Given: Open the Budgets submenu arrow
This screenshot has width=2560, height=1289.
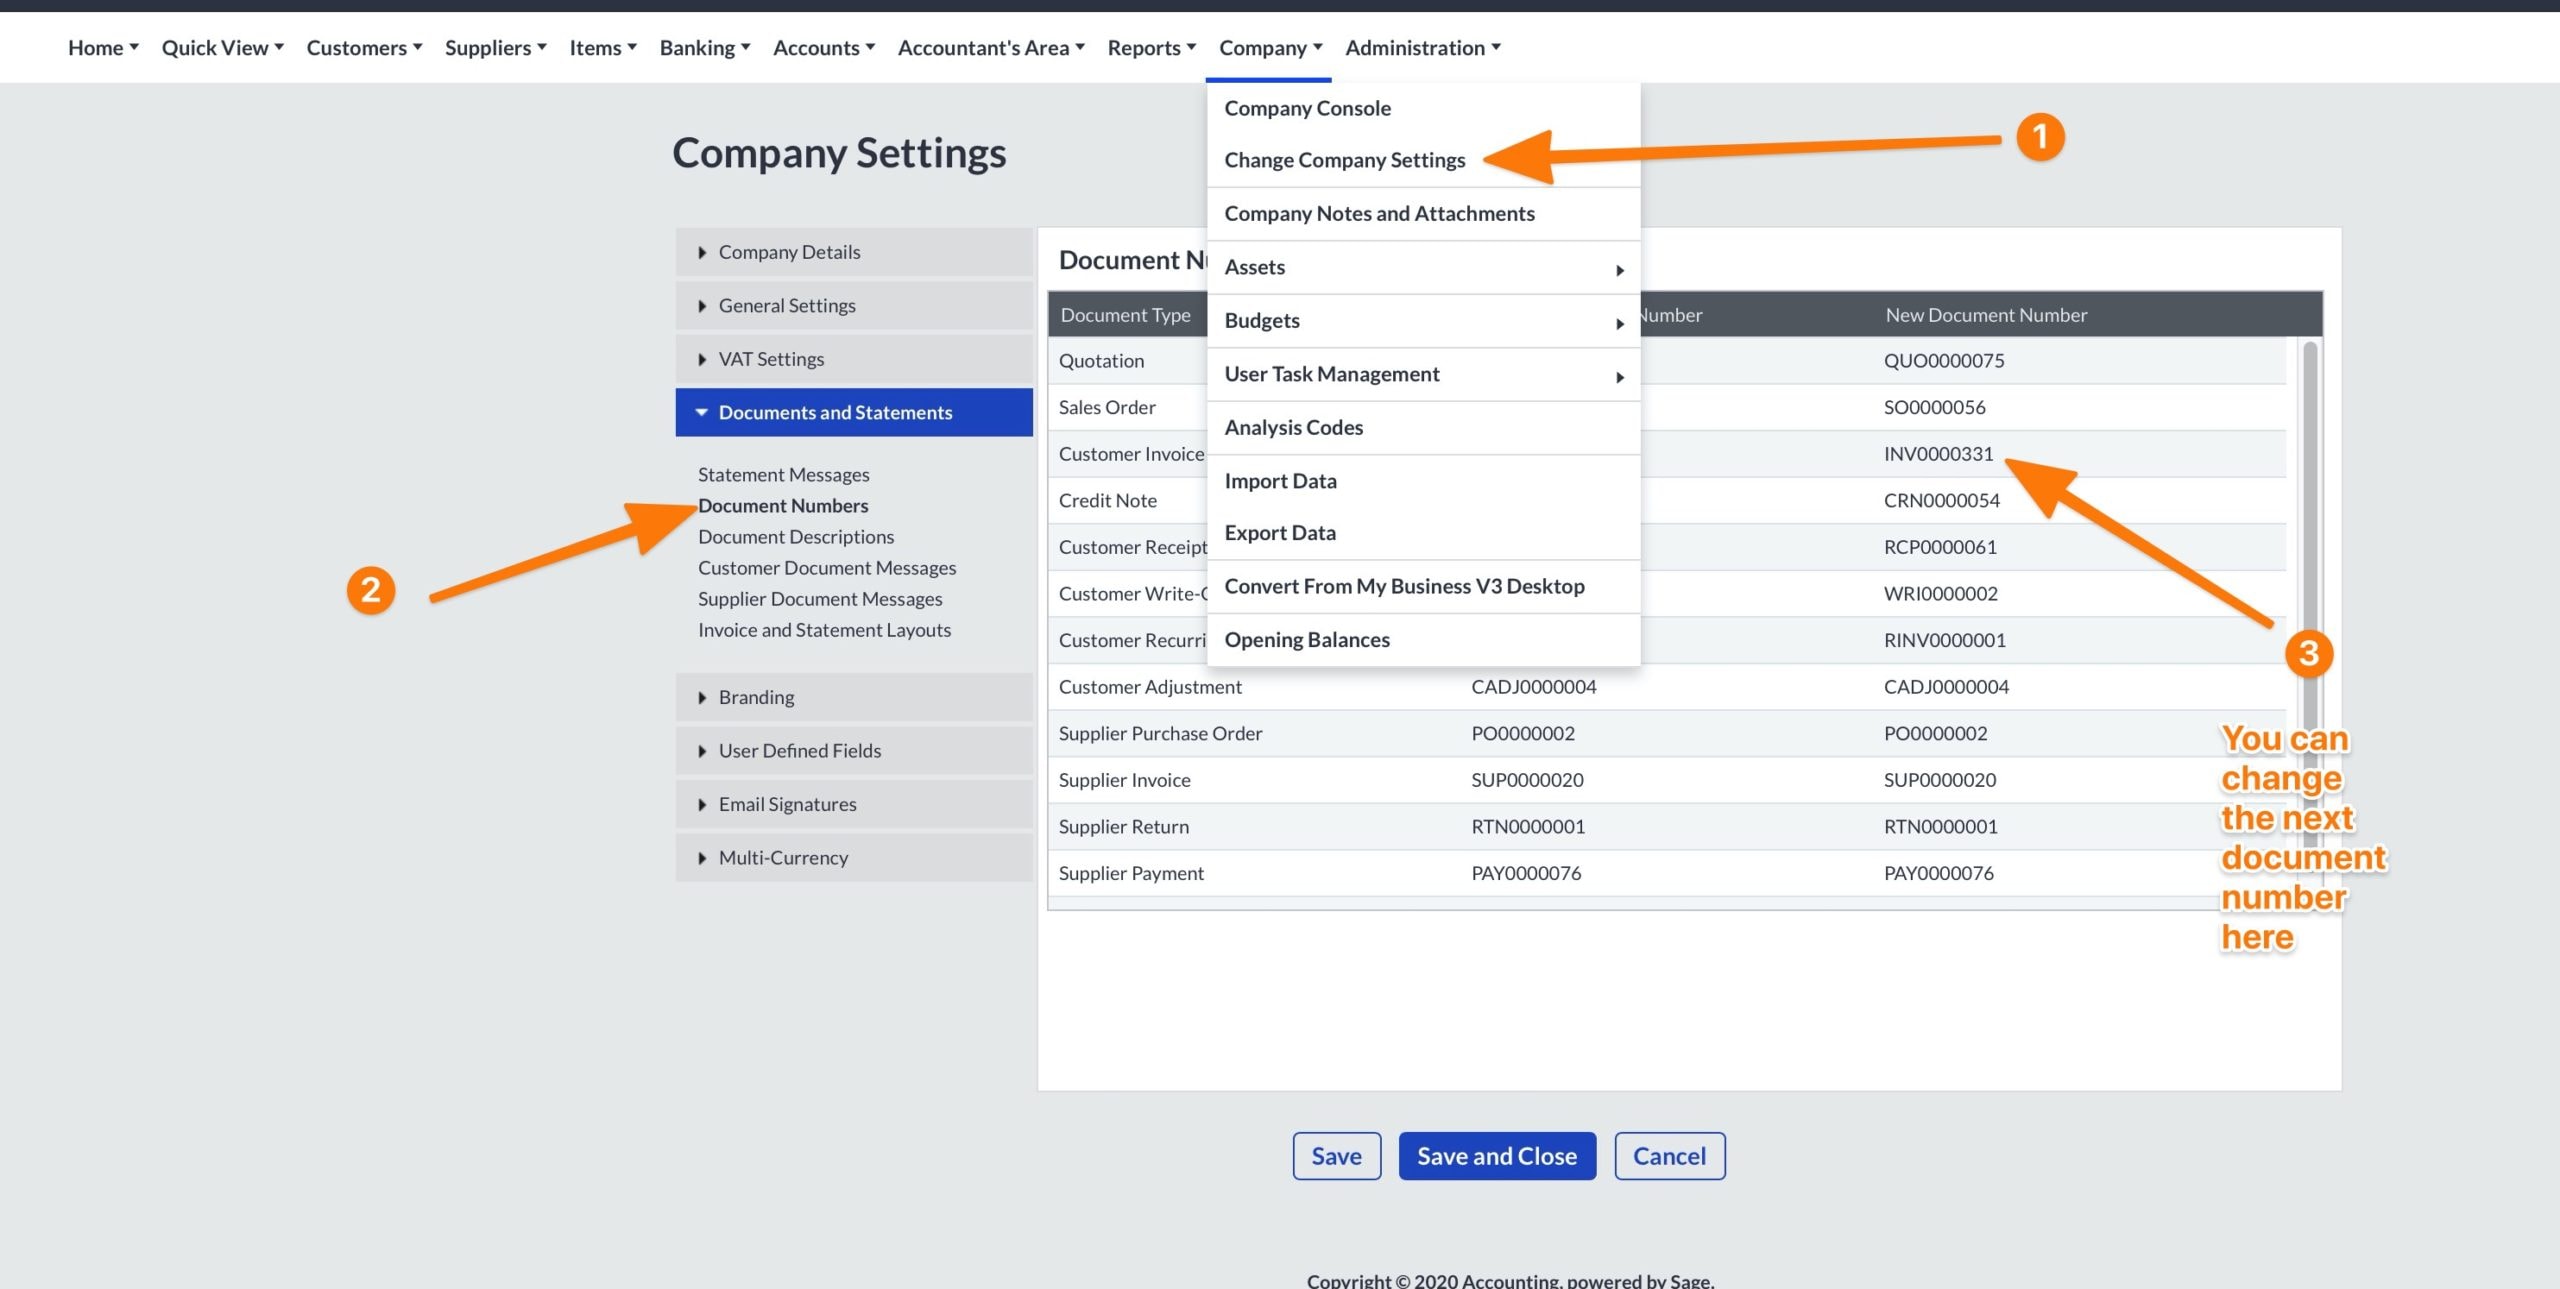Looking at the screenshot, I should [x=1619, y=323].
